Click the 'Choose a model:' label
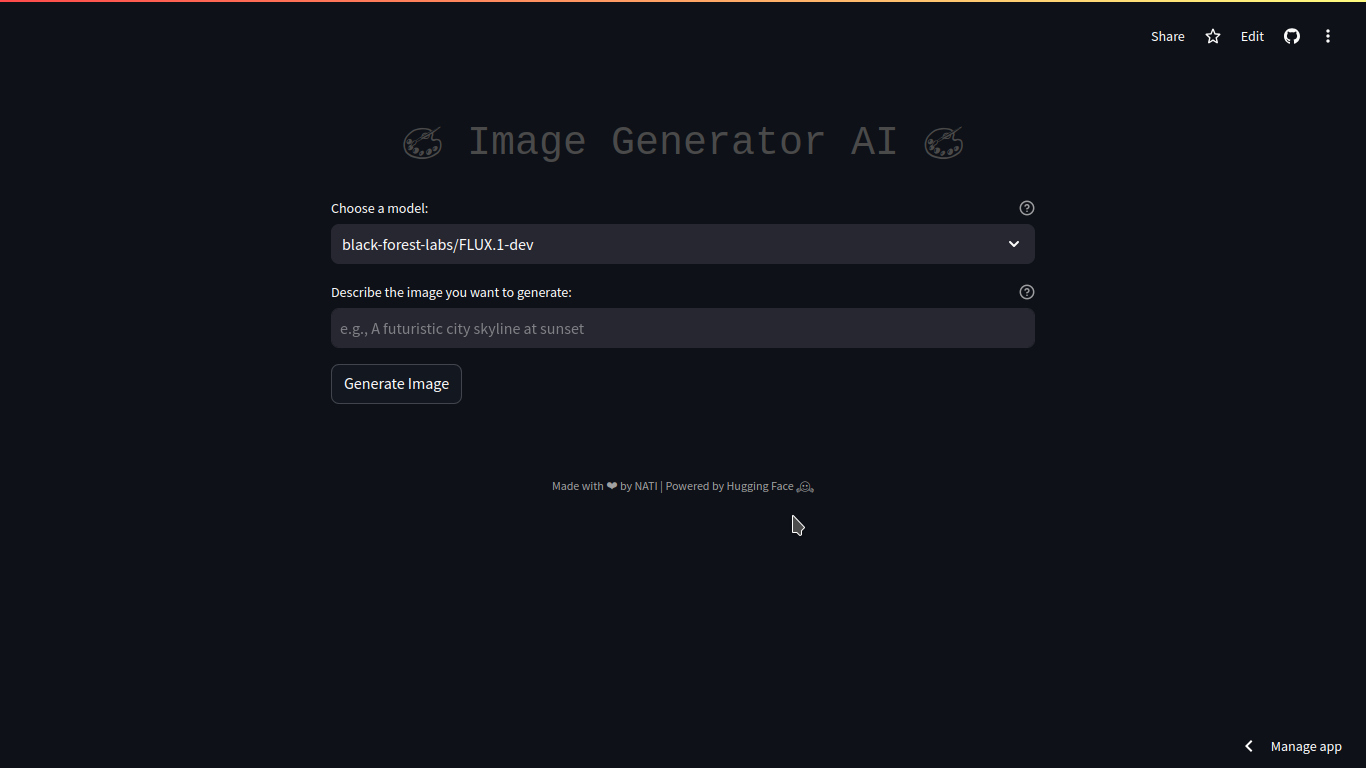This screenshot has width=1366, height=768. [379, 208]
